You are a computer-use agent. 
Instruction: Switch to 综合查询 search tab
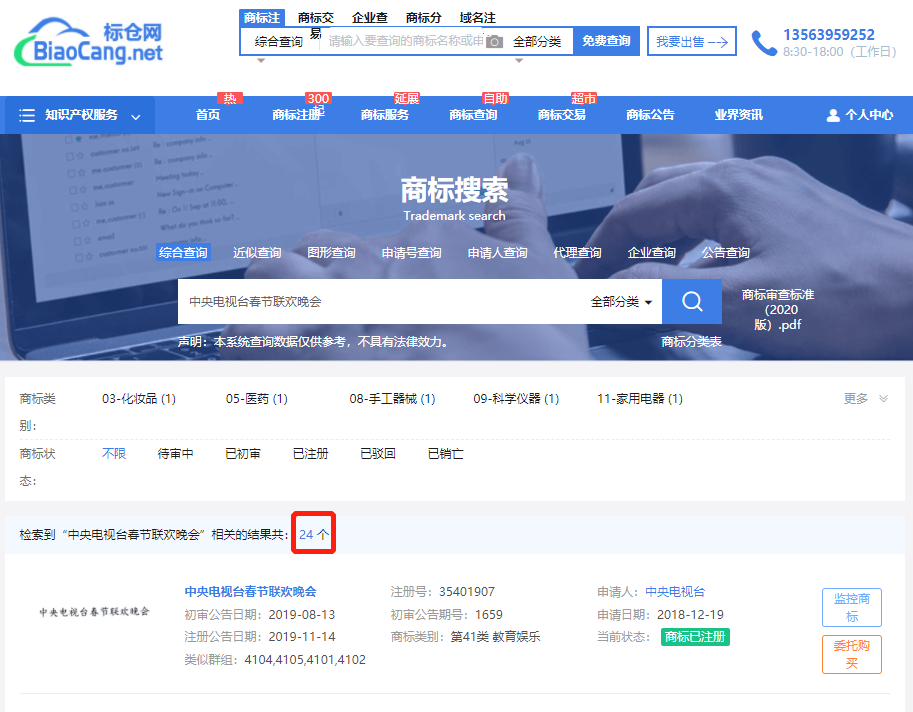tap(183, 253)
